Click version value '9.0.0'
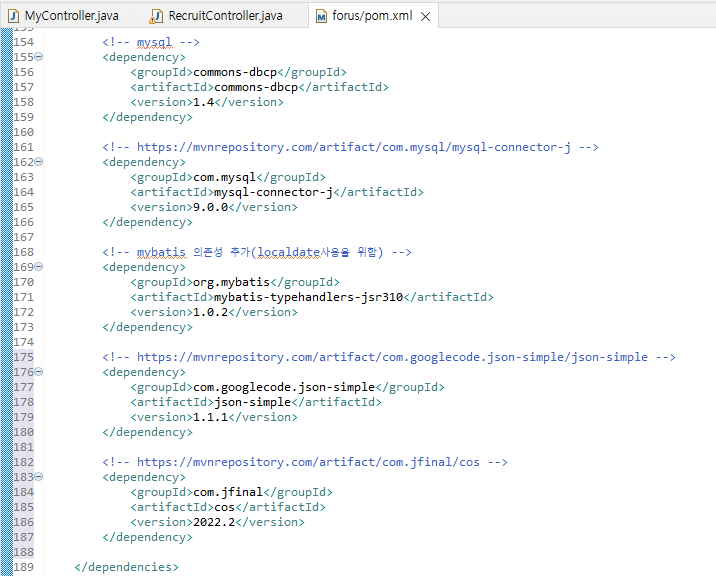 point(211,207)
